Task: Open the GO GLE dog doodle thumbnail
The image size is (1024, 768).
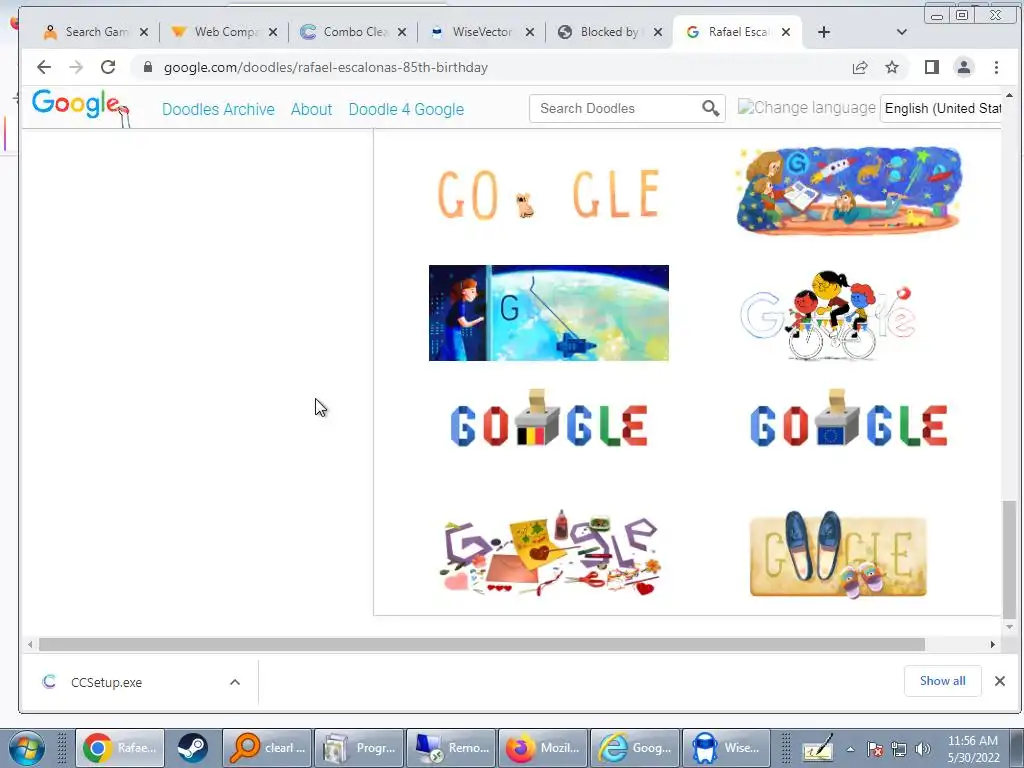Action: (549, 193)
